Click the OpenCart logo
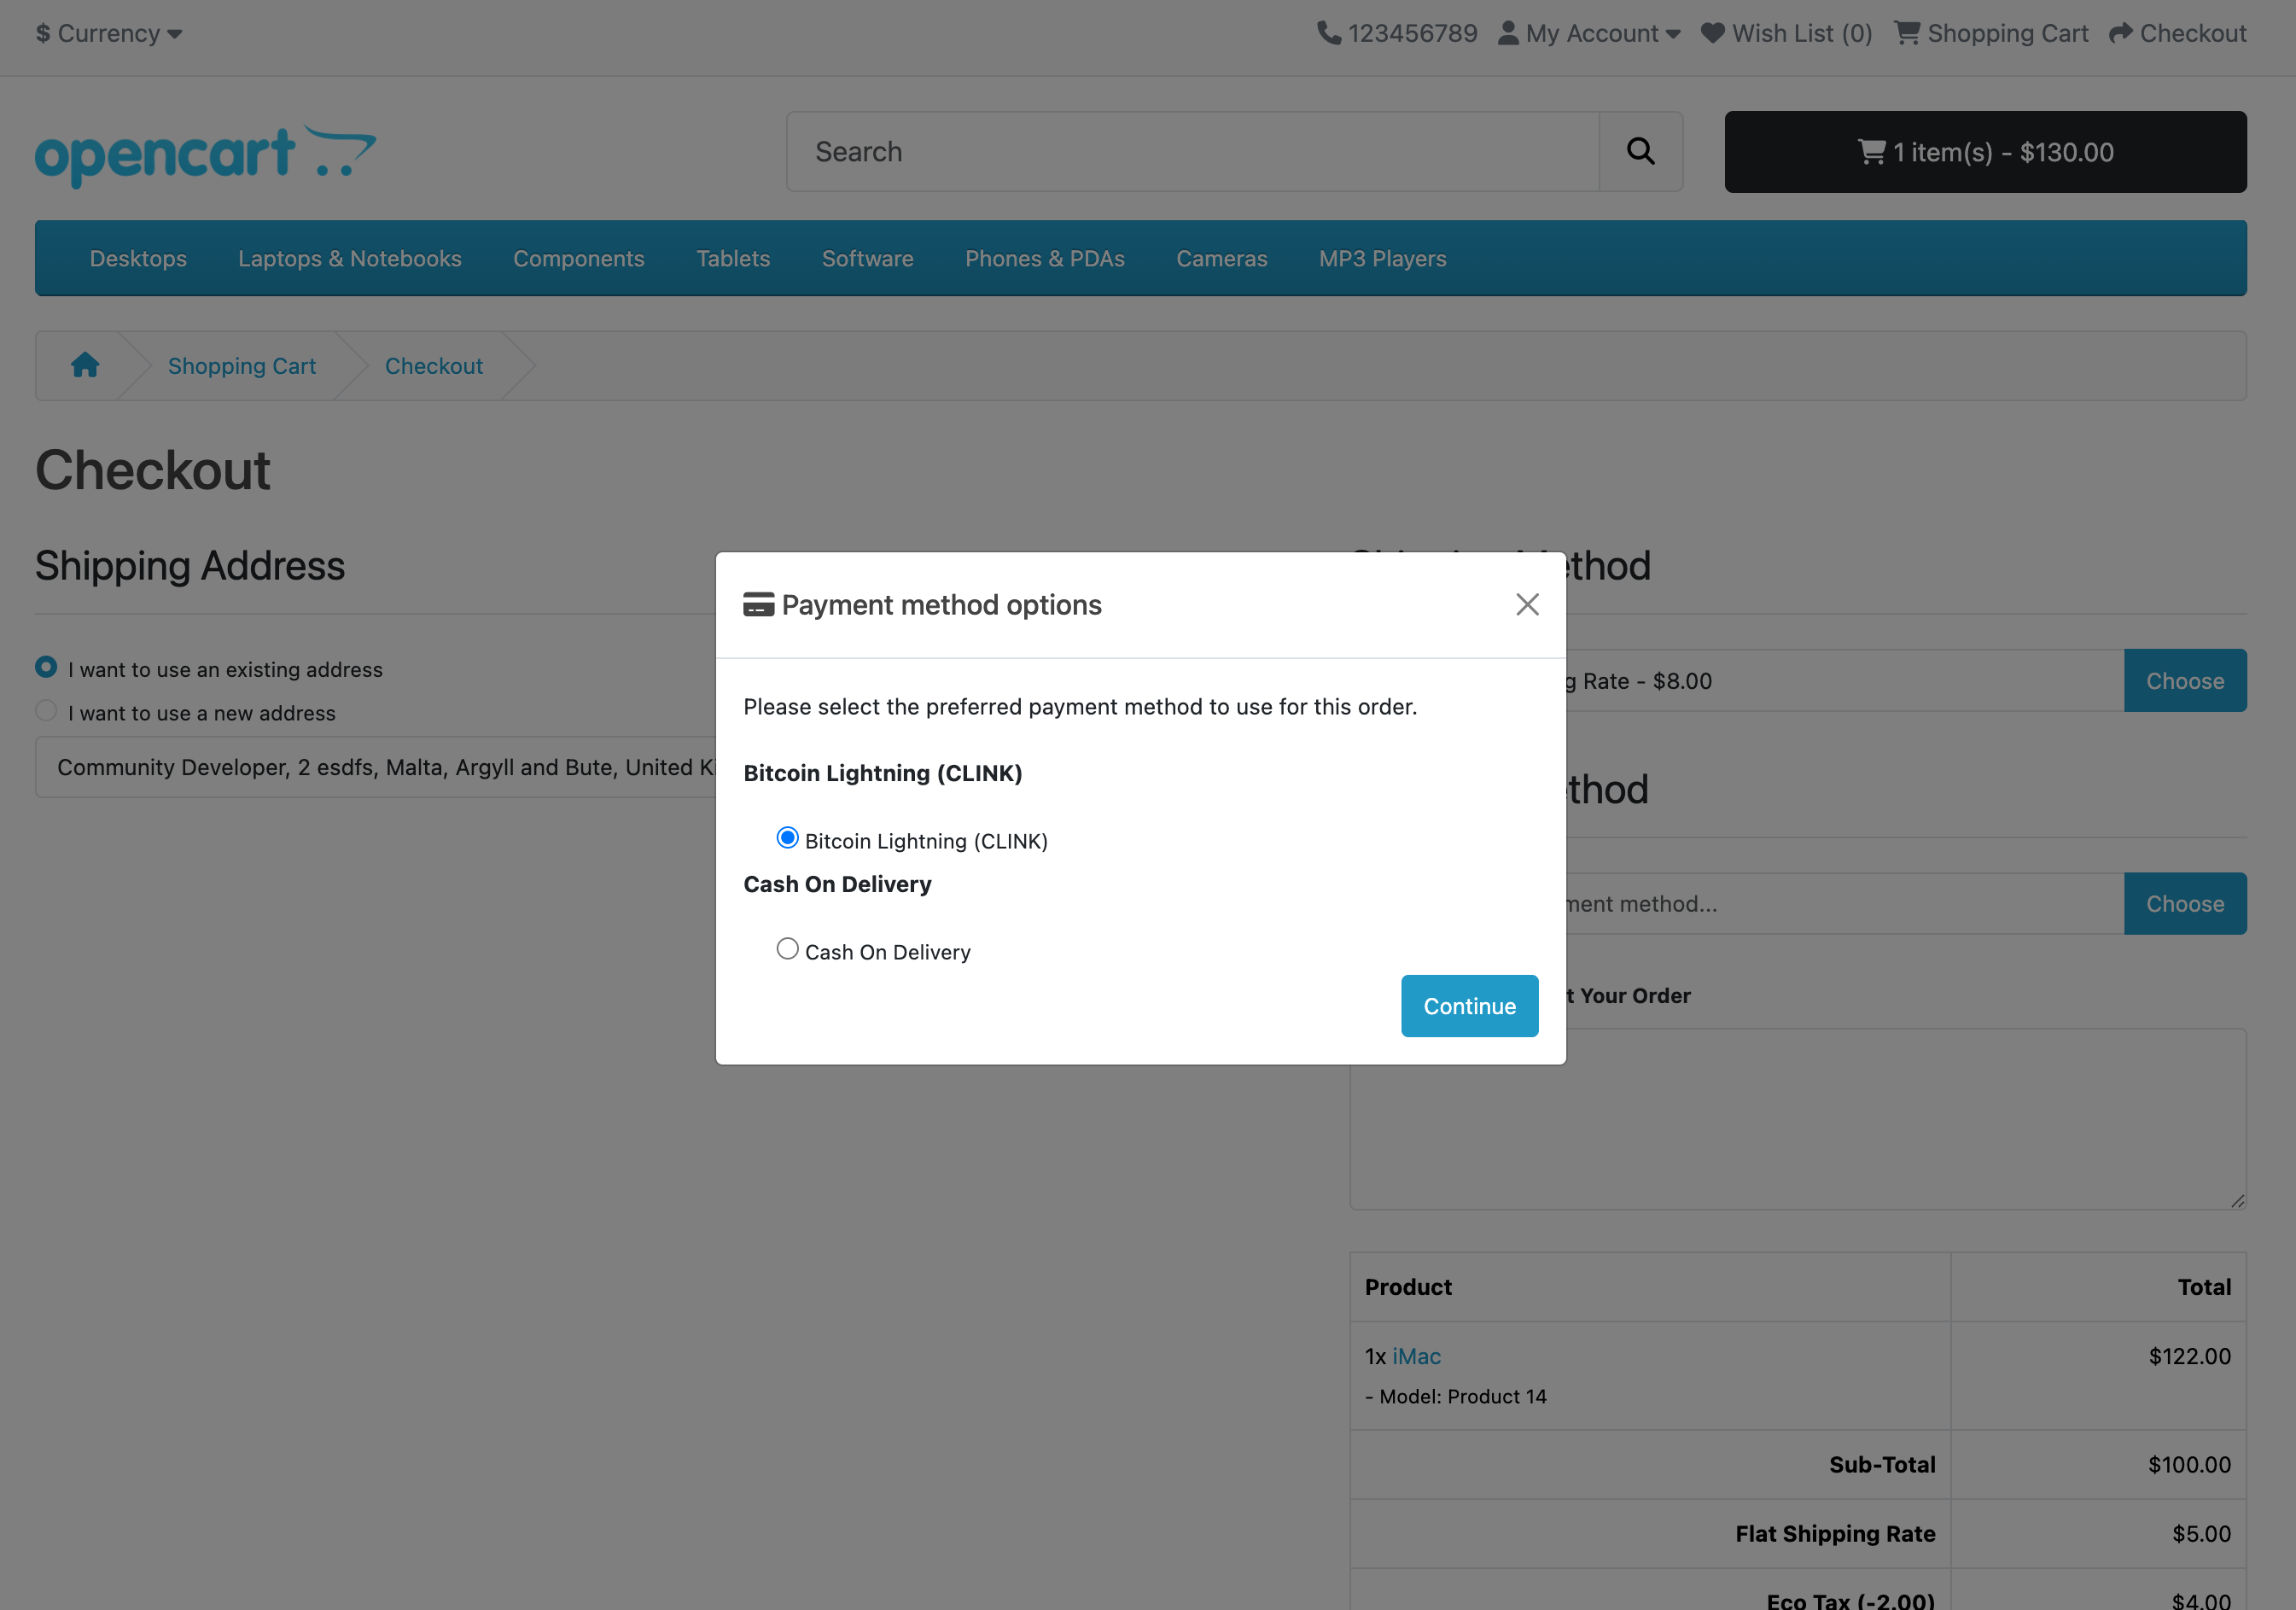Image resolution: width=2296 pixels, height=1610 pixels. coord(205,155)
